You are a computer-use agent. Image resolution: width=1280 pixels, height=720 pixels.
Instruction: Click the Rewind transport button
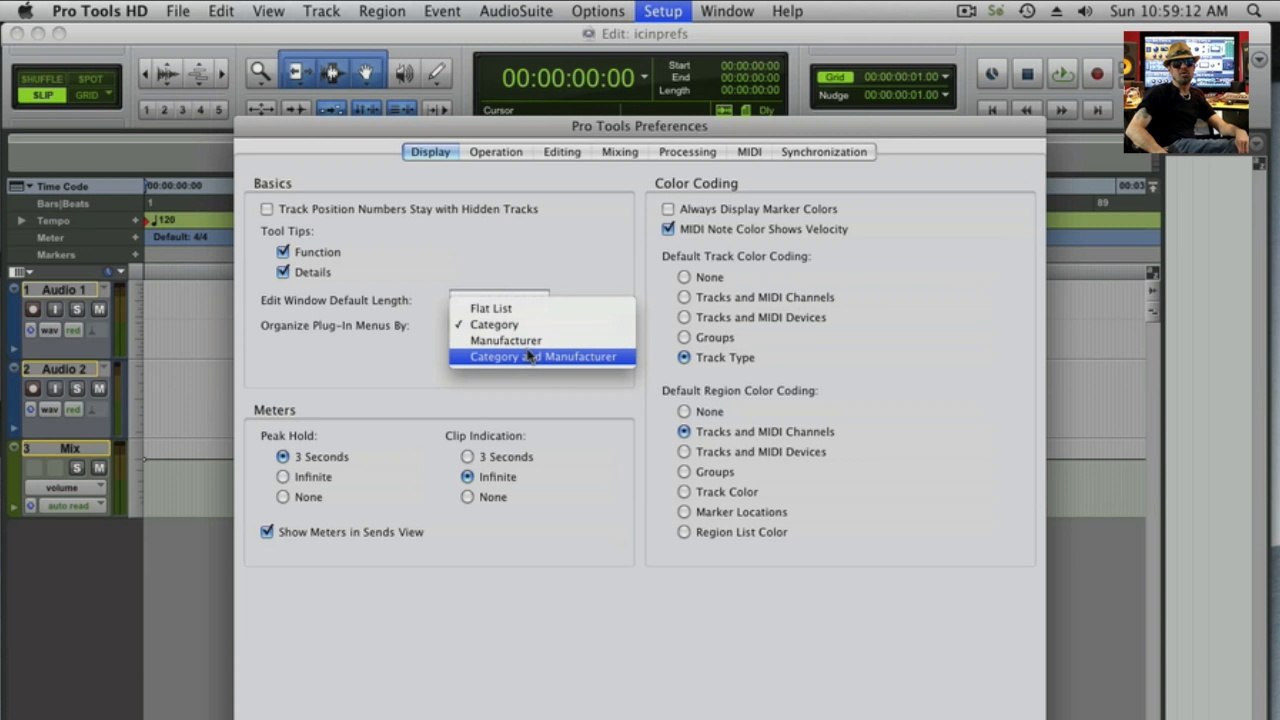point(1027,109)
